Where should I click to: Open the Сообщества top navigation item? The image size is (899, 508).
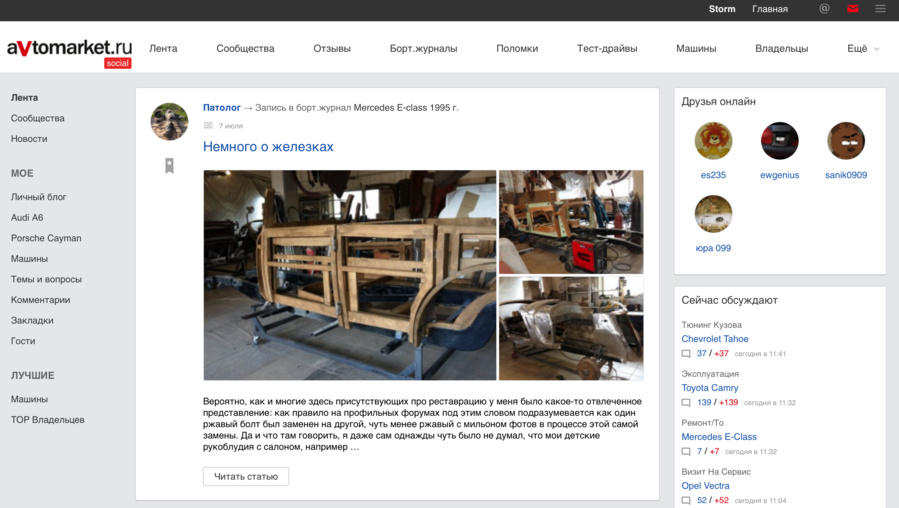point(245,49)
